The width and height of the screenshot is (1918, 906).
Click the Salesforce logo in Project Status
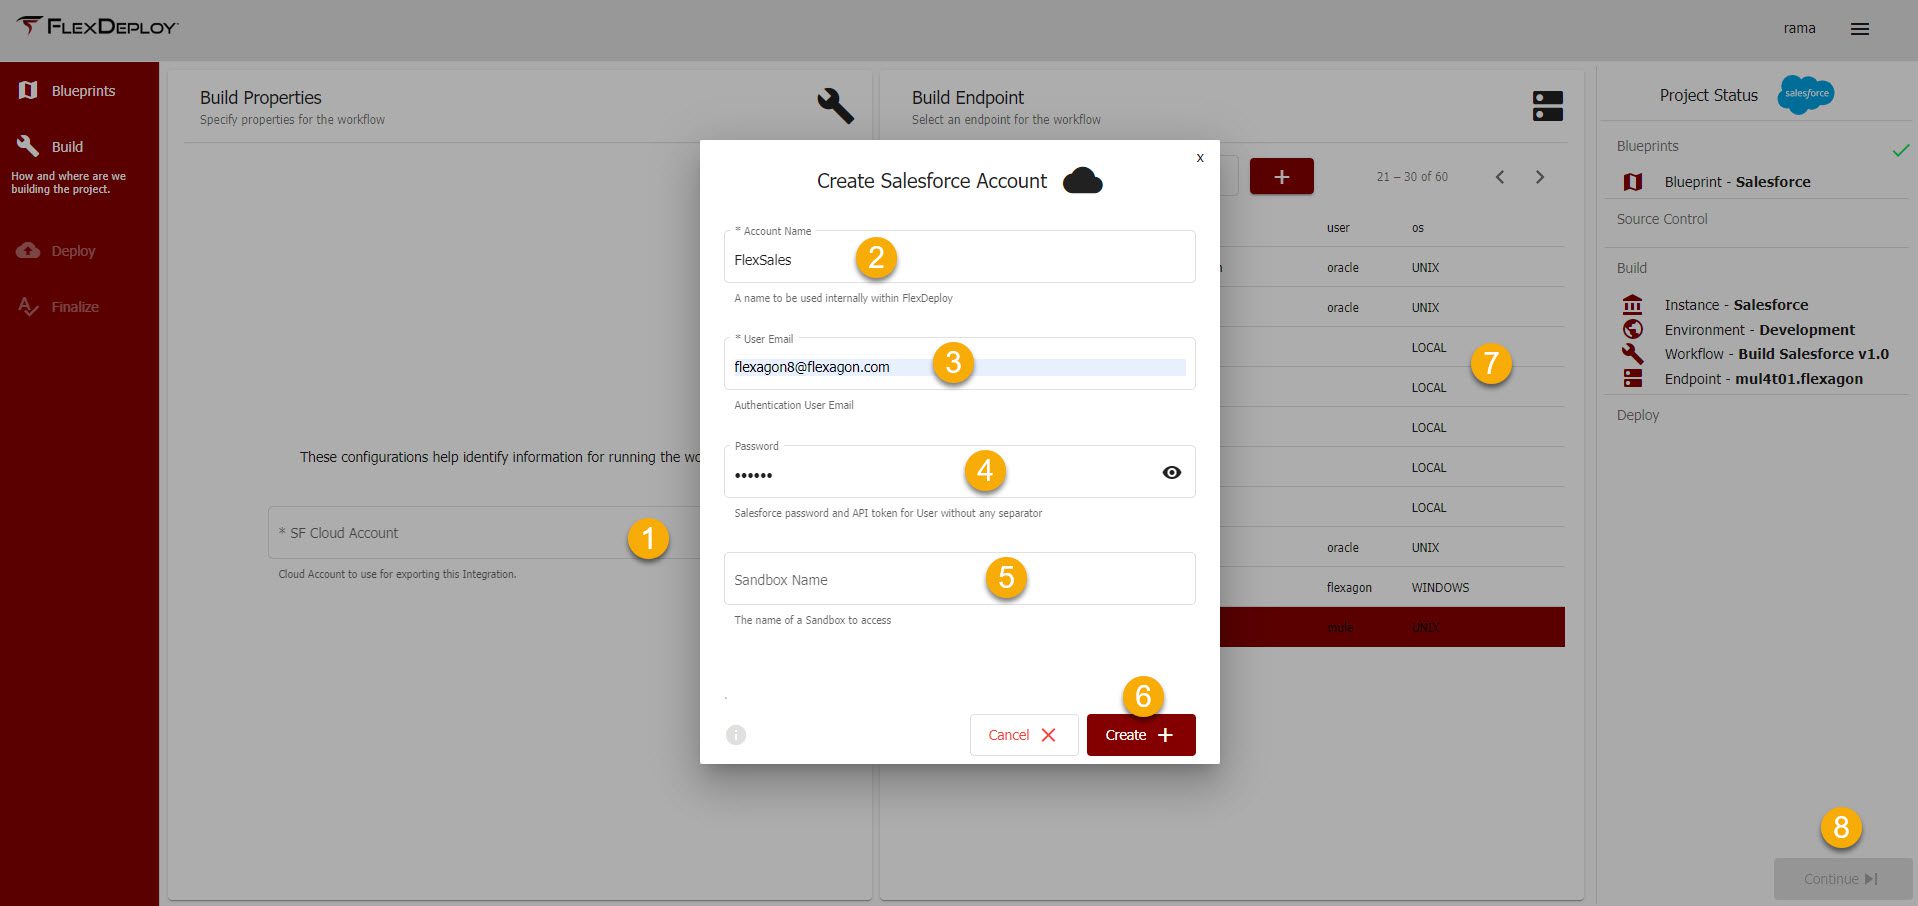1805,94
